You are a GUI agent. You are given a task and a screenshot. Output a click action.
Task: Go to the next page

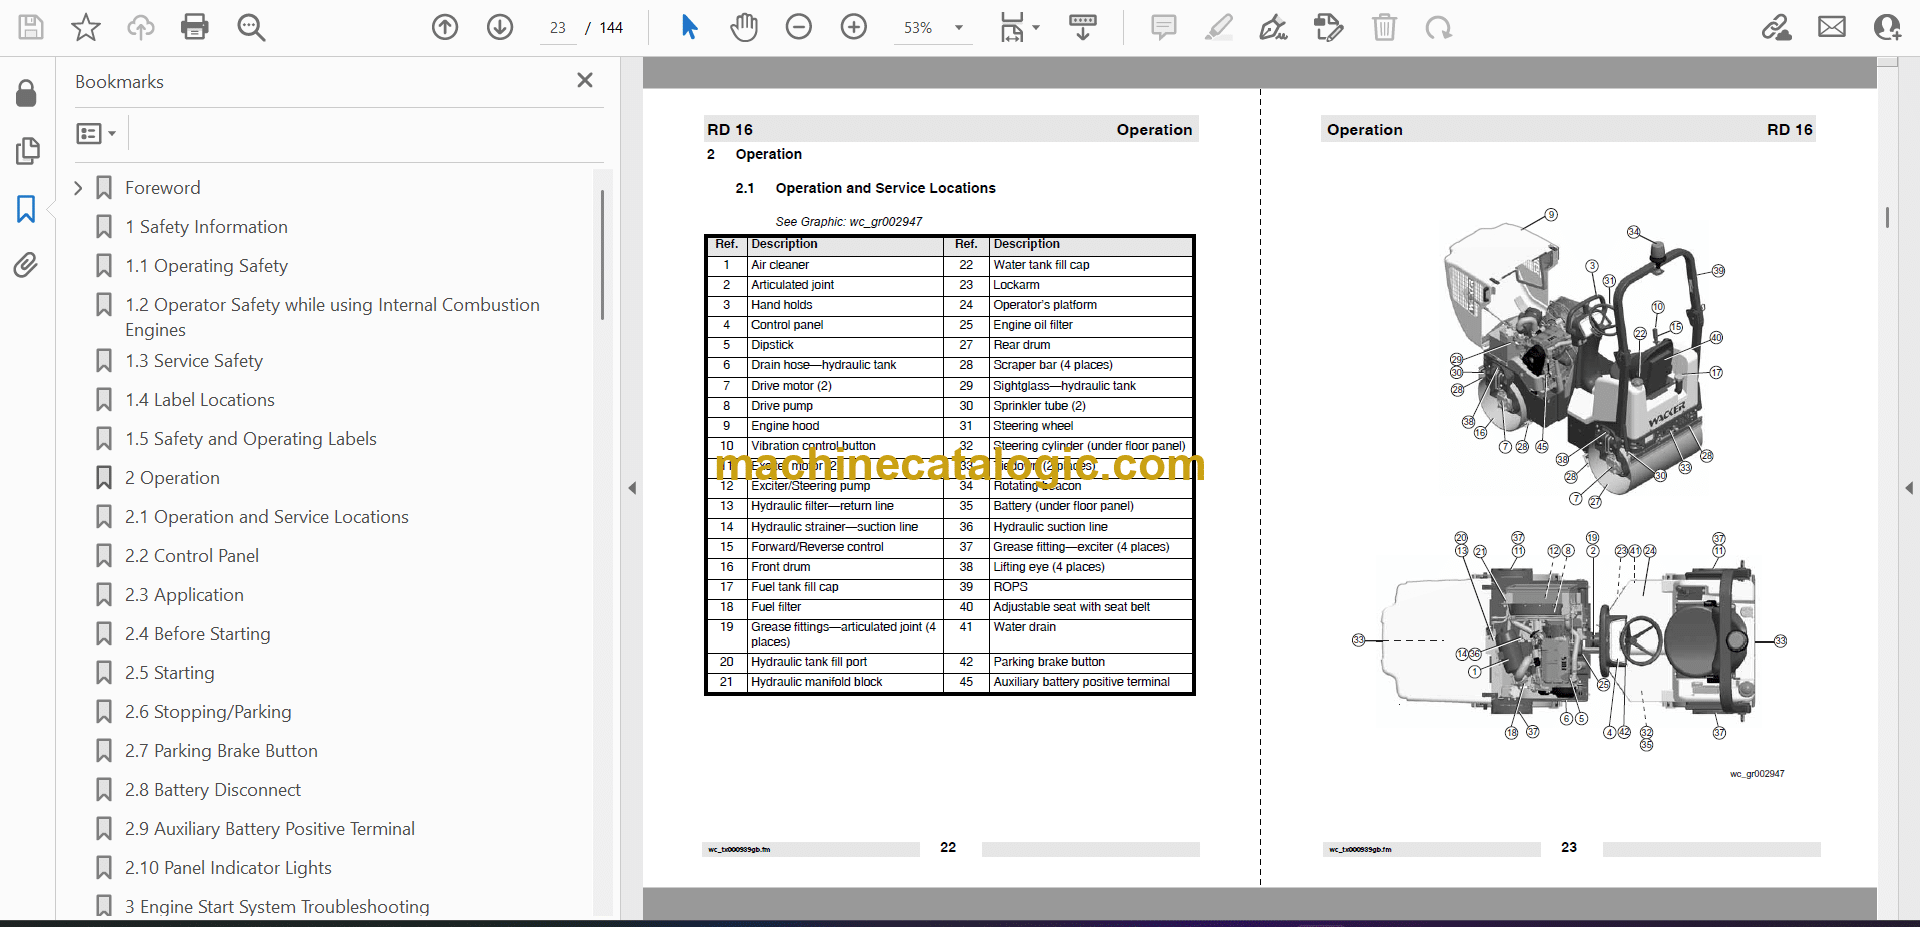(500, 27)
